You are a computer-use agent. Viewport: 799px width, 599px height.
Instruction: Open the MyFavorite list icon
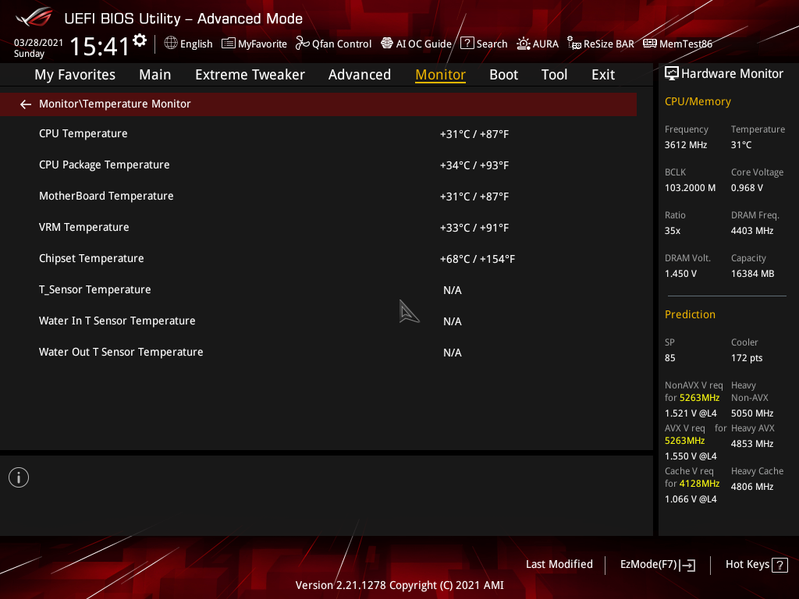pyautogui.click(x=228, y=43)
